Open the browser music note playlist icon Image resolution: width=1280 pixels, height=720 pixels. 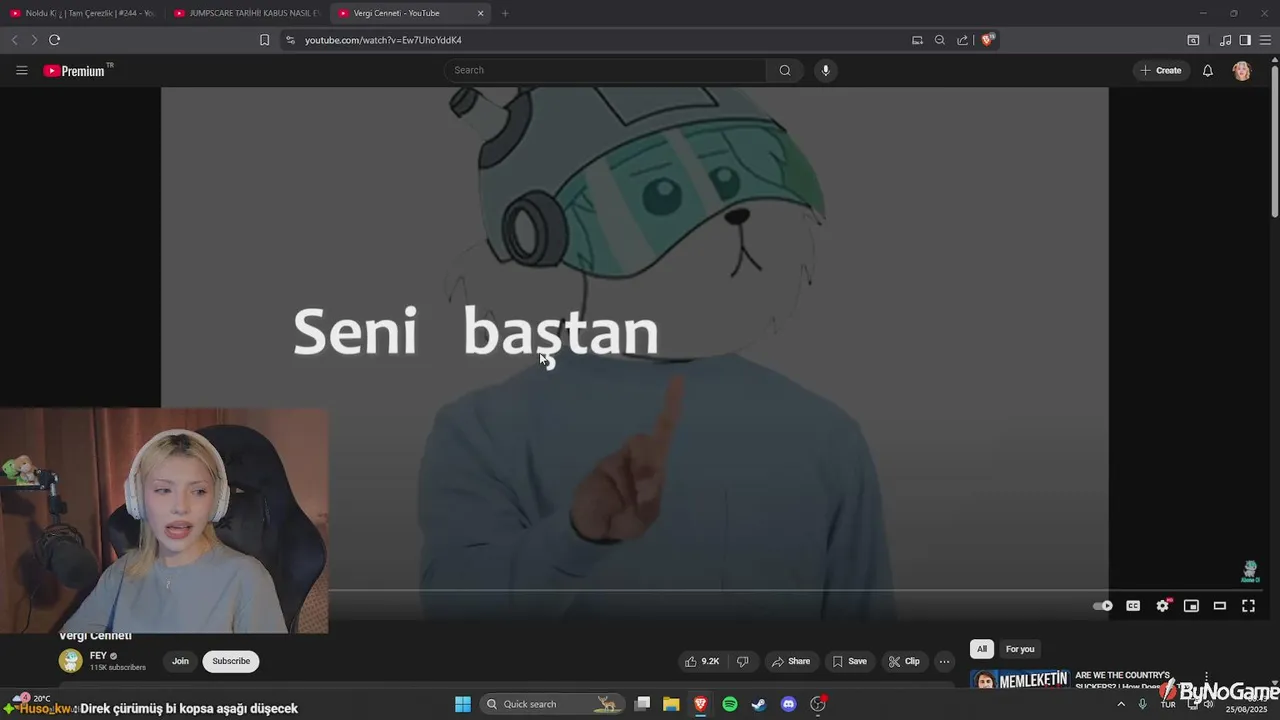pos(1225,40)
